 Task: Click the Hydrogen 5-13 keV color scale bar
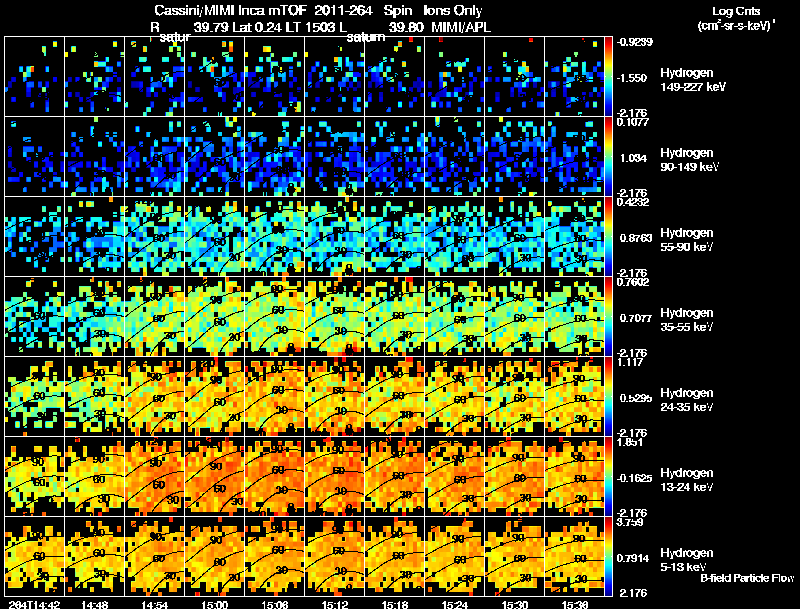point(608,556)
